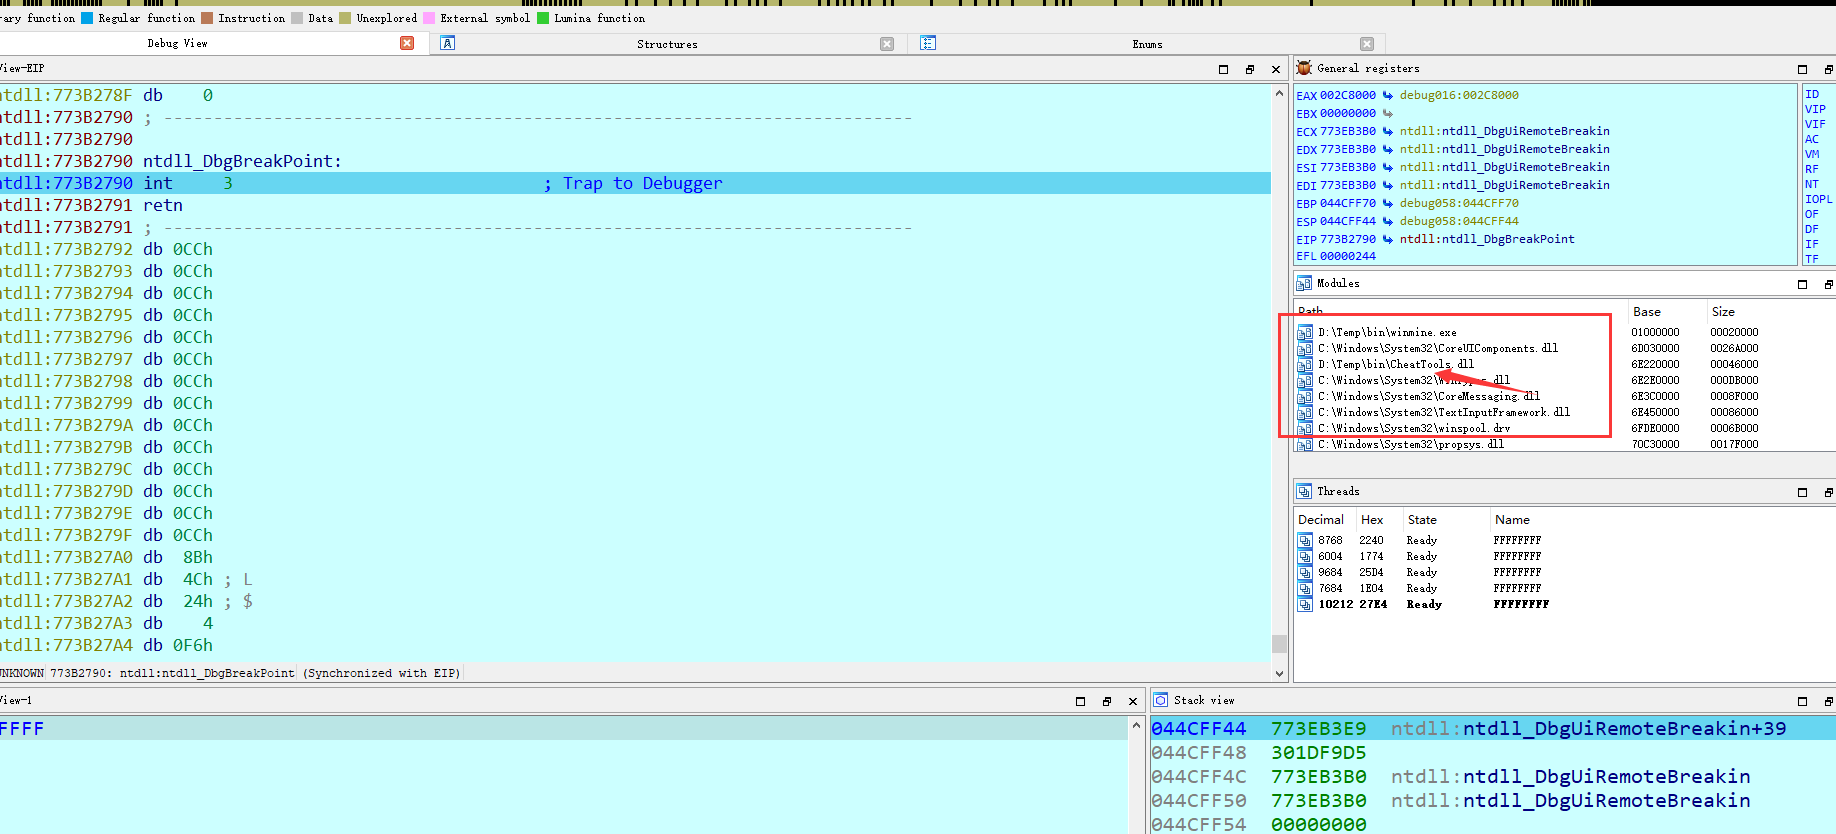Click the bug icon beside General registers

coord(1304,68)
